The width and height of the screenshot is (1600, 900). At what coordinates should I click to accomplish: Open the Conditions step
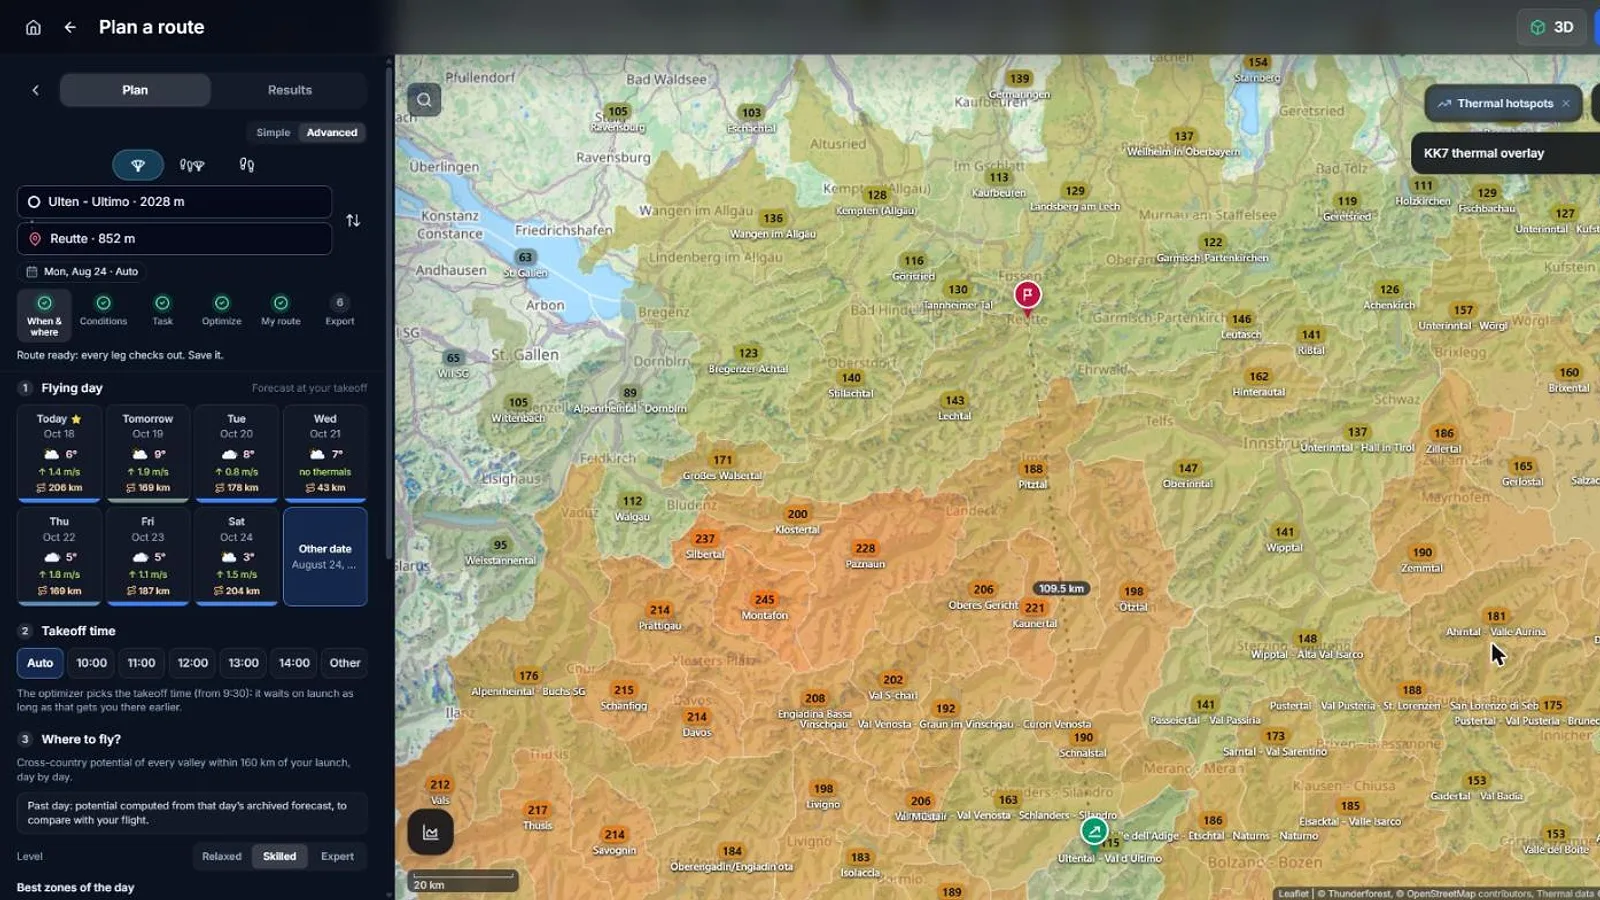103,311
